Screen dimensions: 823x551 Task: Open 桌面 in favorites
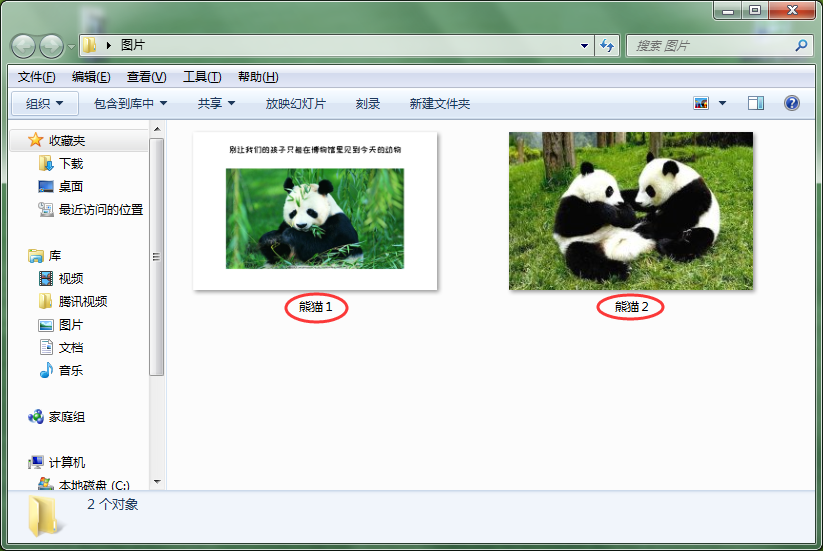pyautogui.click(x=70, y=187)
